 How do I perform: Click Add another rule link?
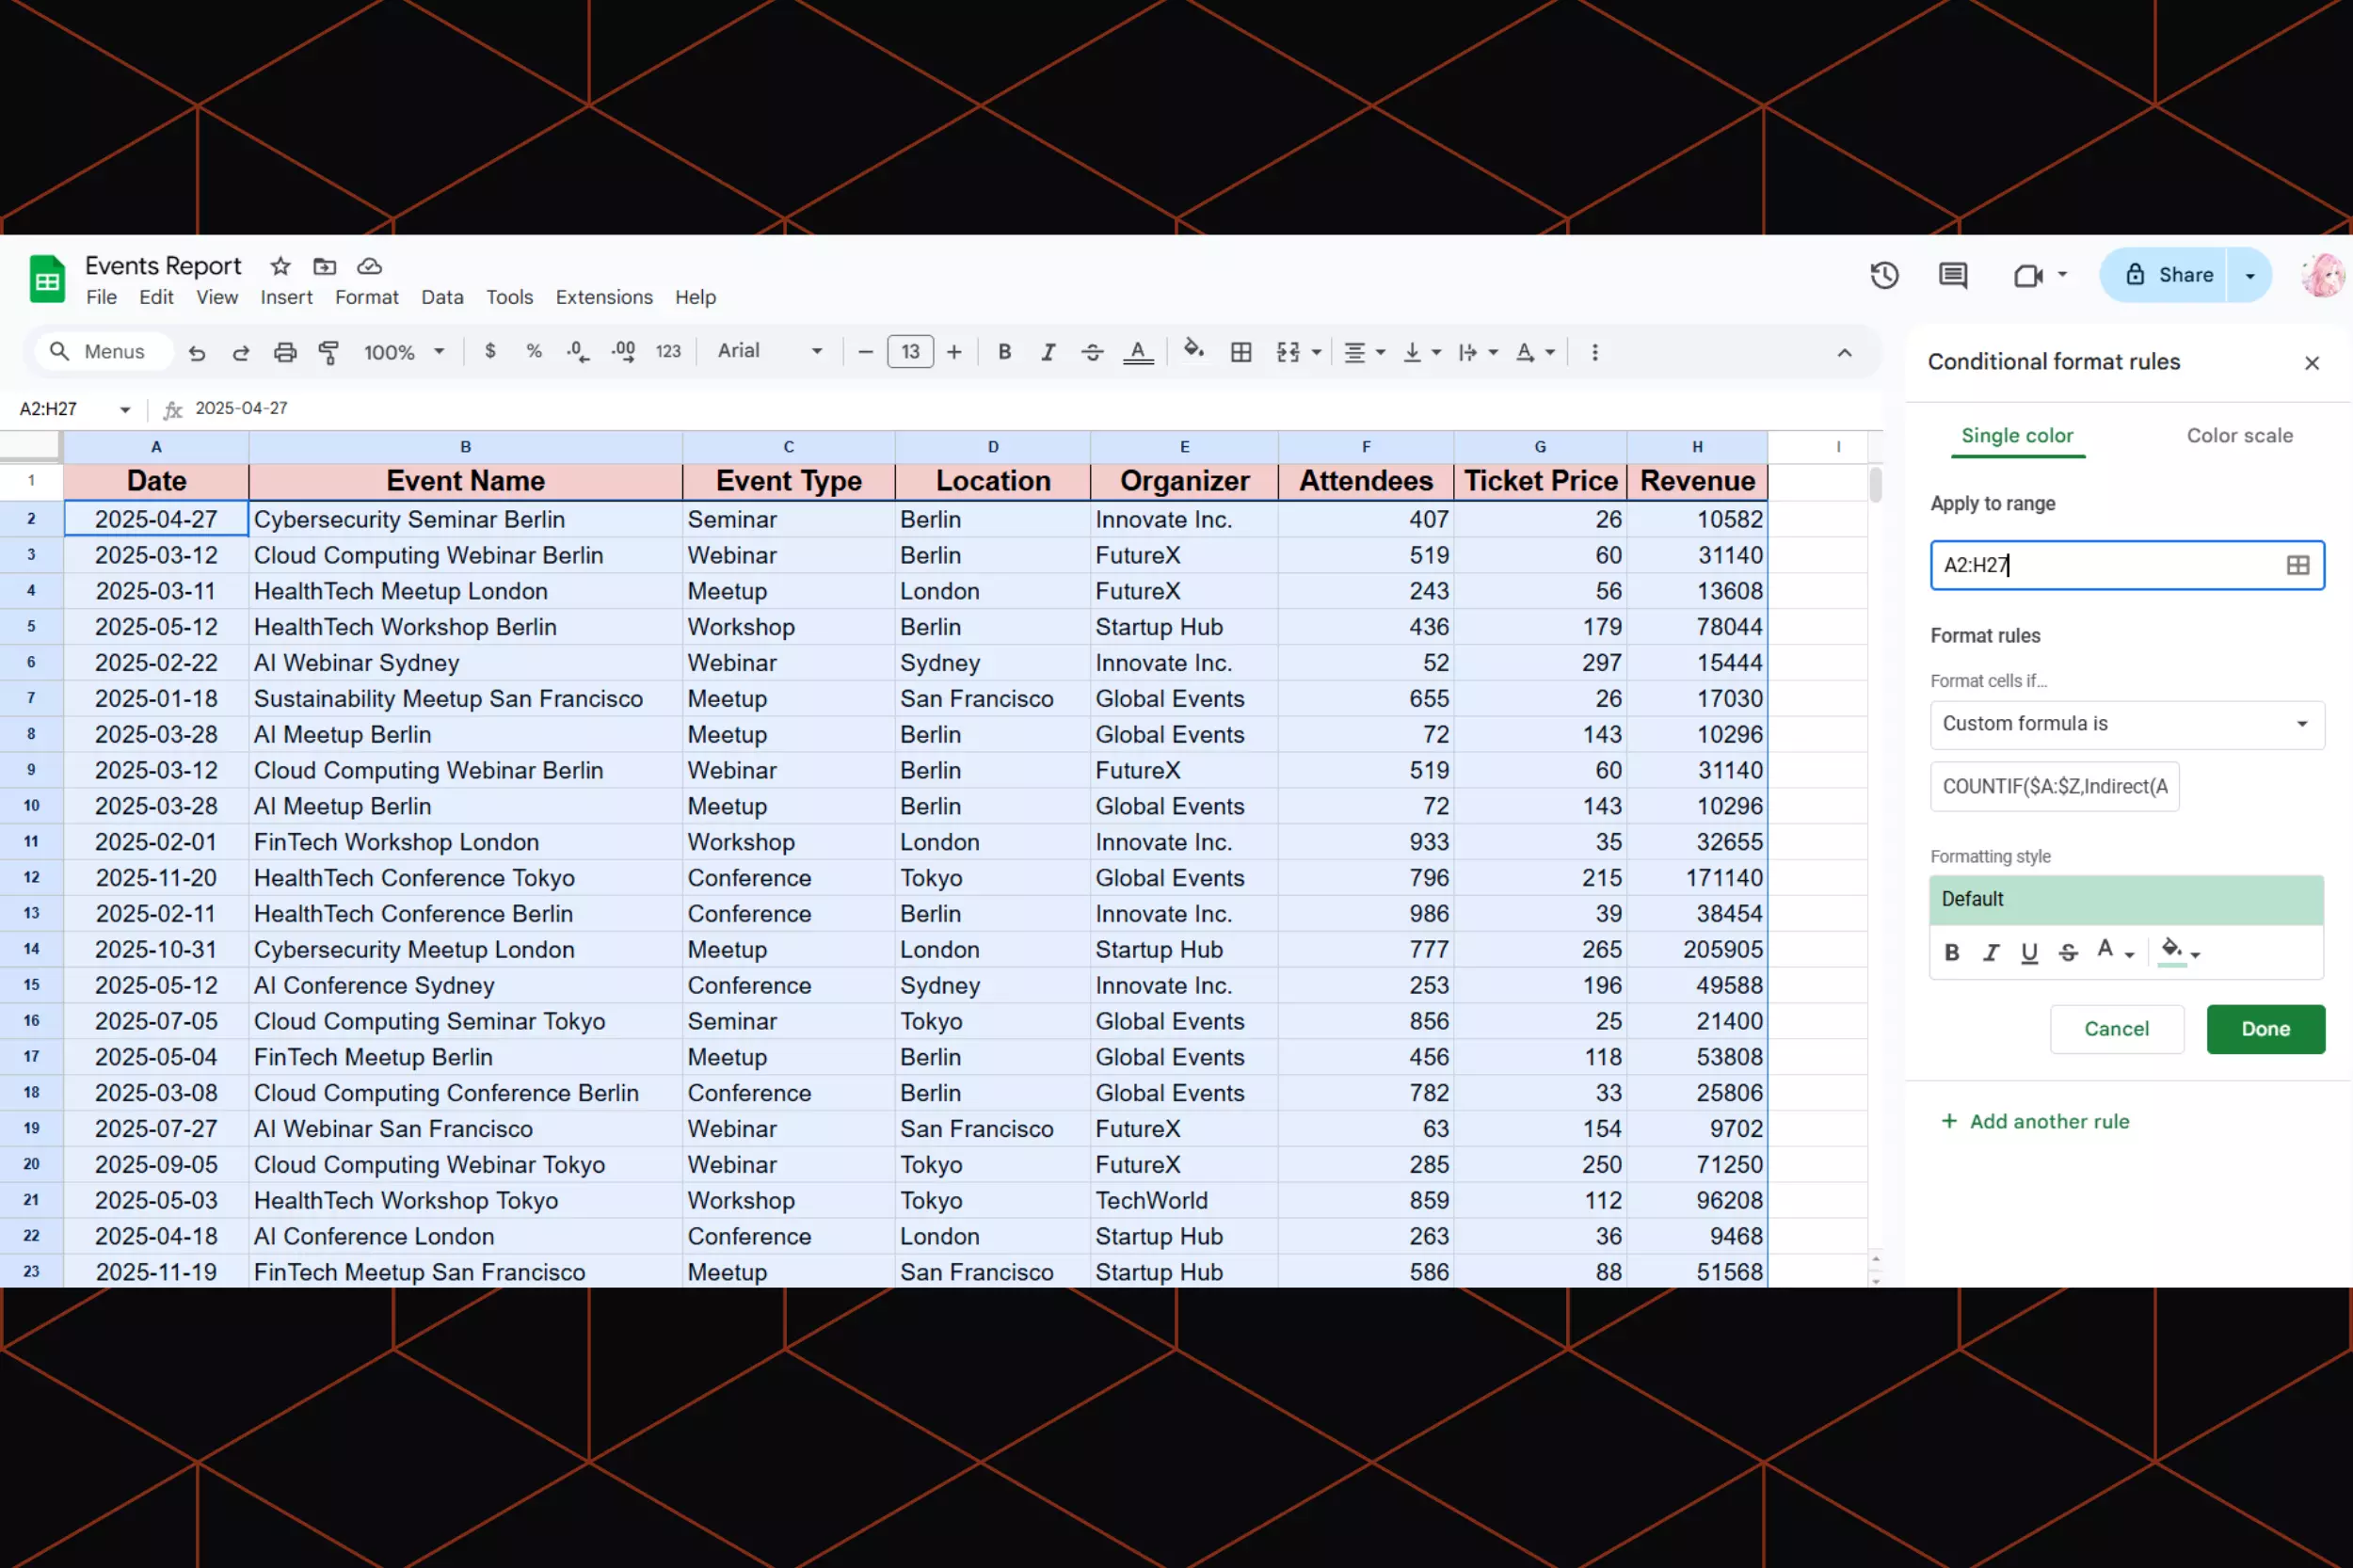[x=2035, y=1122]
